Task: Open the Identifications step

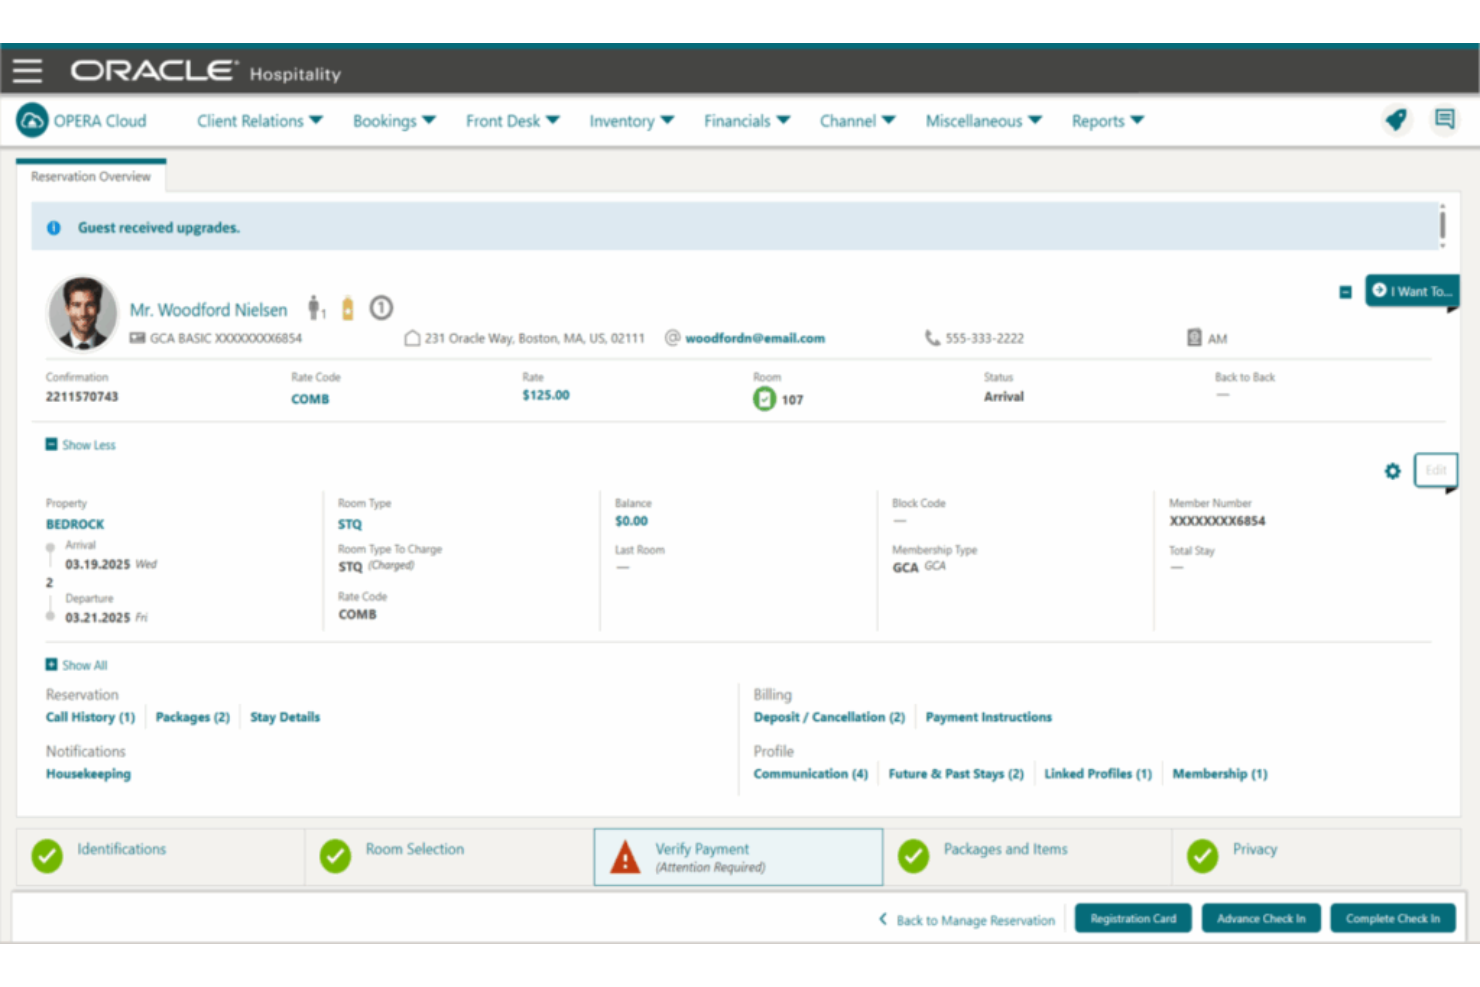Action: coord(160,857)
